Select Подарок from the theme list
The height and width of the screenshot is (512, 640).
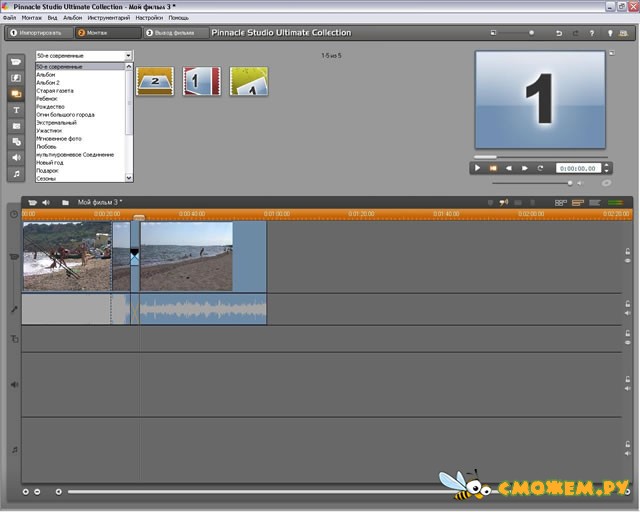point(47,171)
